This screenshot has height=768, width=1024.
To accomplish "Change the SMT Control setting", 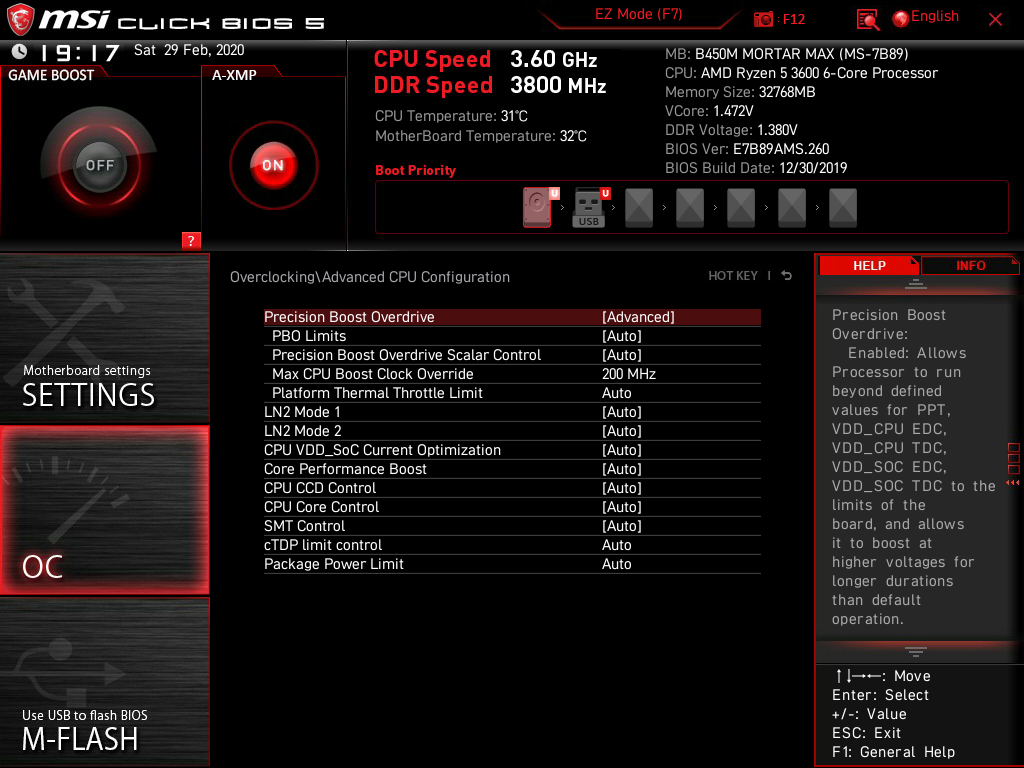I will [x=512, y=525].
